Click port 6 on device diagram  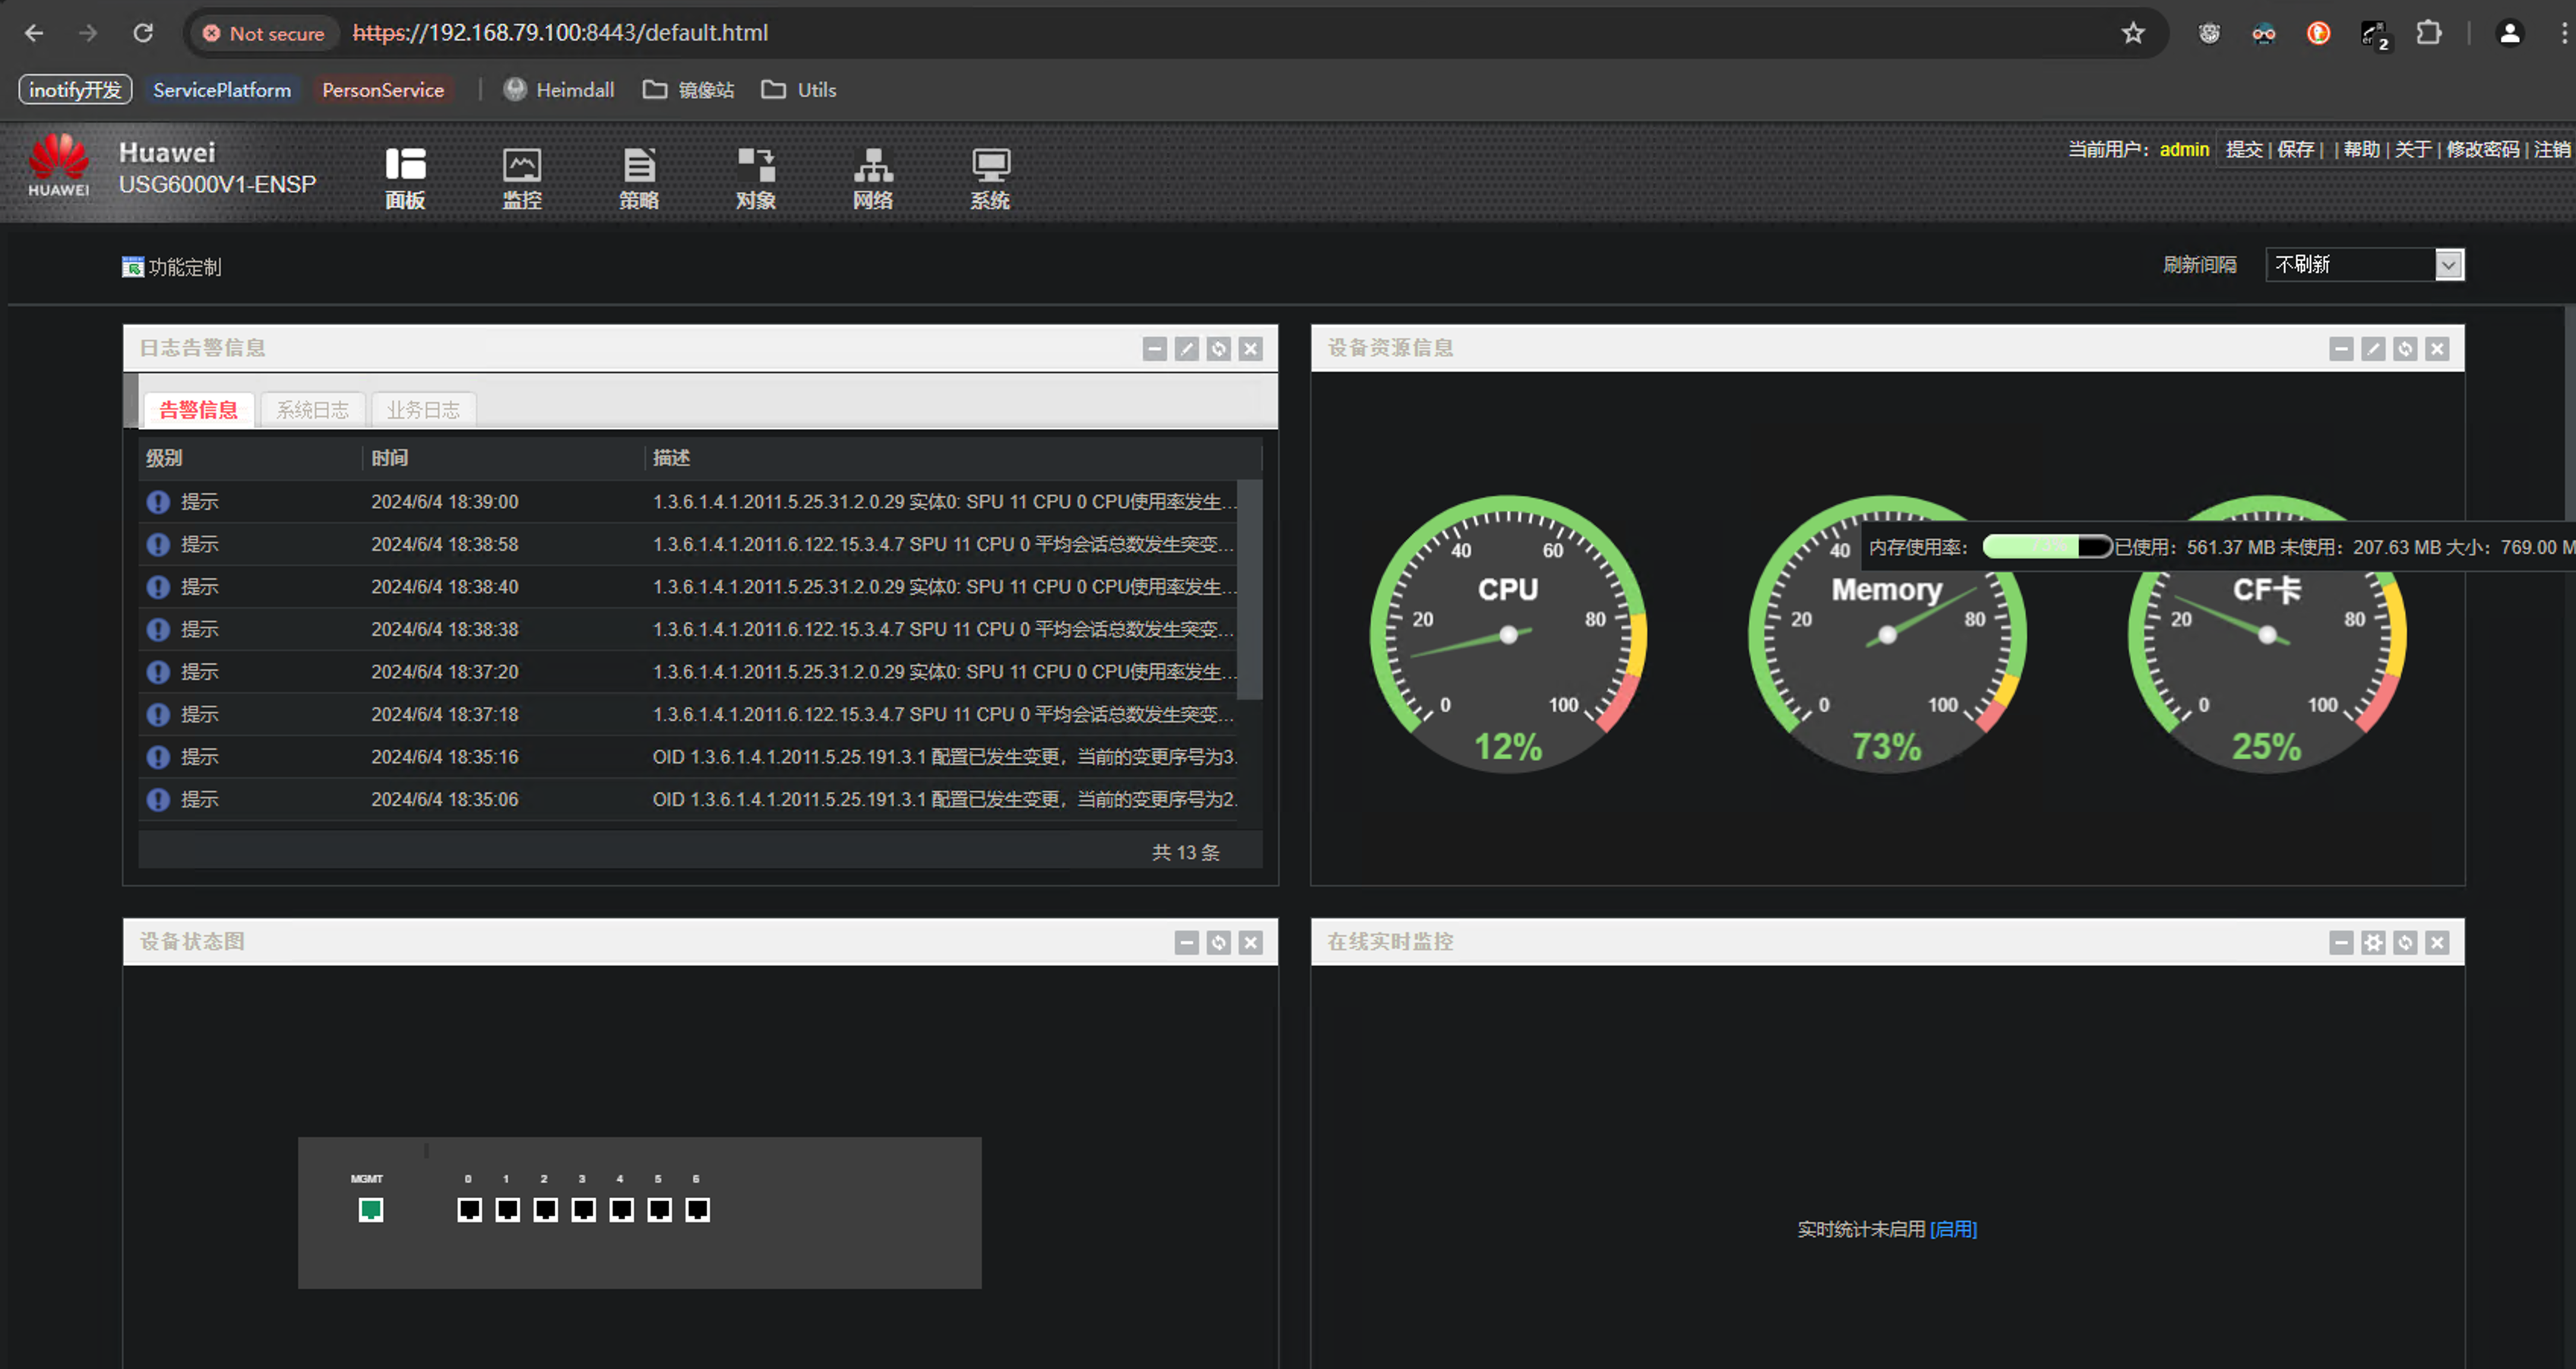[697, 1210]
